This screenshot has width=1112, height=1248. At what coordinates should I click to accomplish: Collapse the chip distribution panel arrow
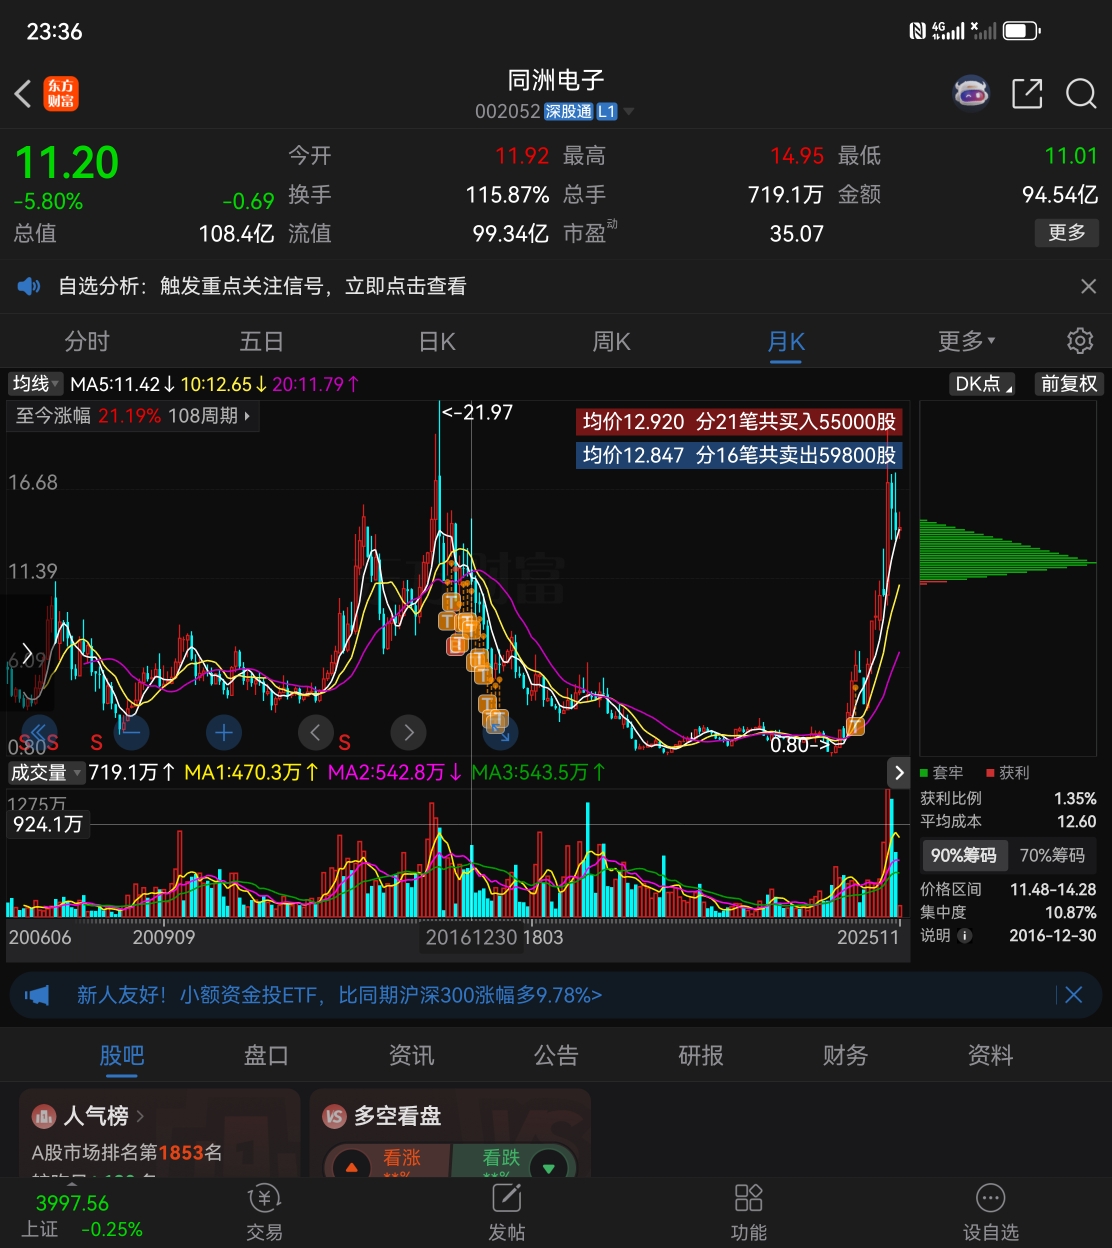pos(899,772)
